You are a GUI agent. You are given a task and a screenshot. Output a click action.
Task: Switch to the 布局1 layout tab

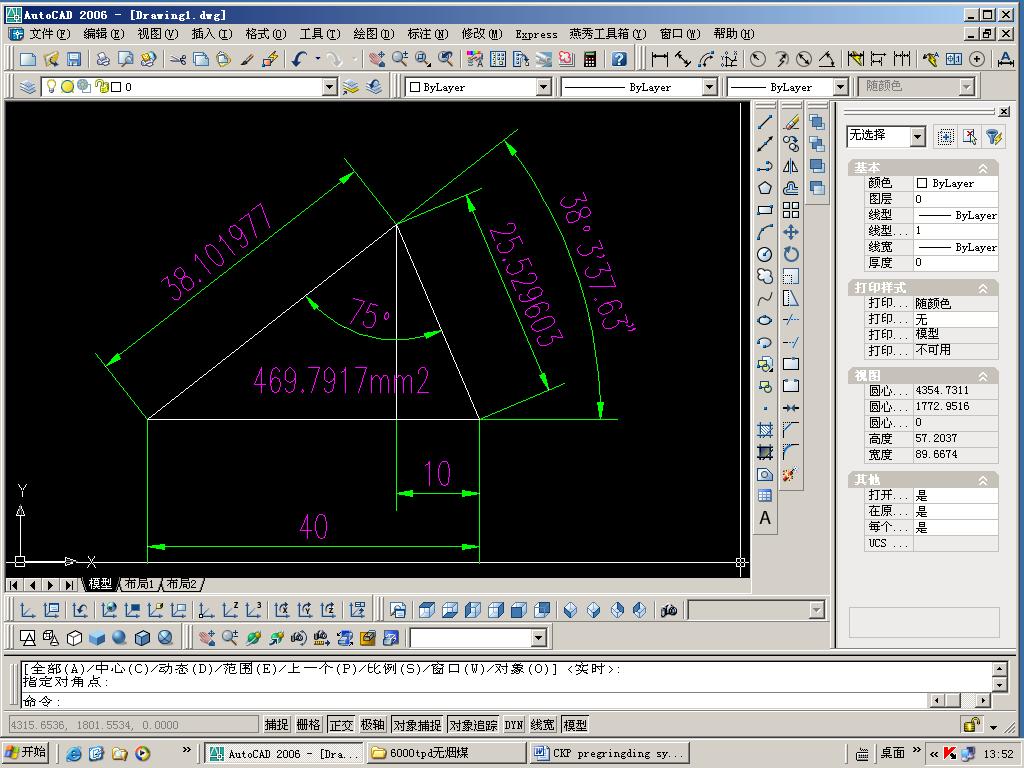(x=139, y=584)
